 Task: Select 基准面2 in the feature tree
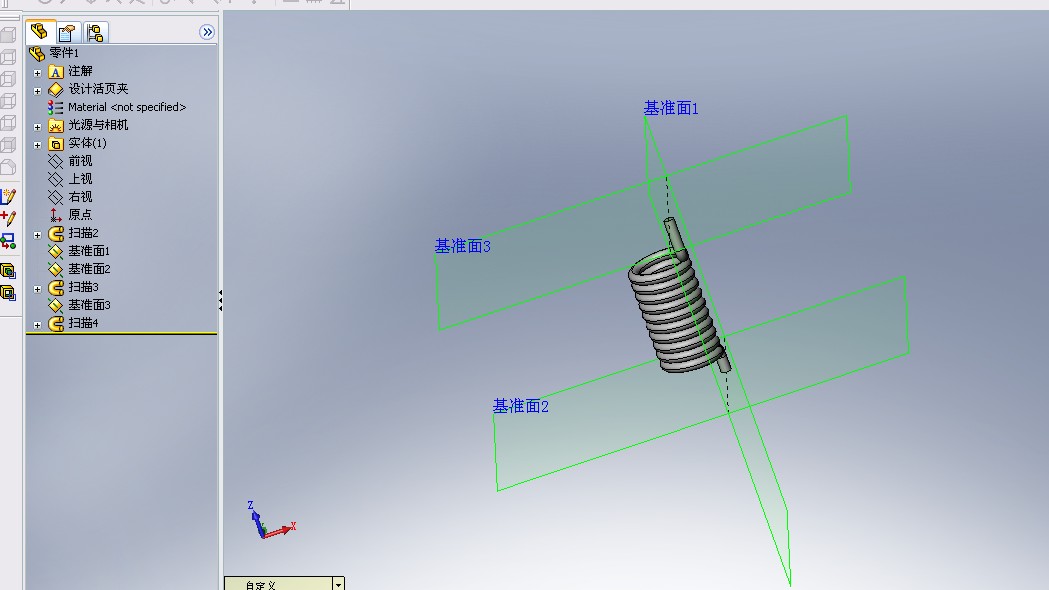[x=89, y=270]
